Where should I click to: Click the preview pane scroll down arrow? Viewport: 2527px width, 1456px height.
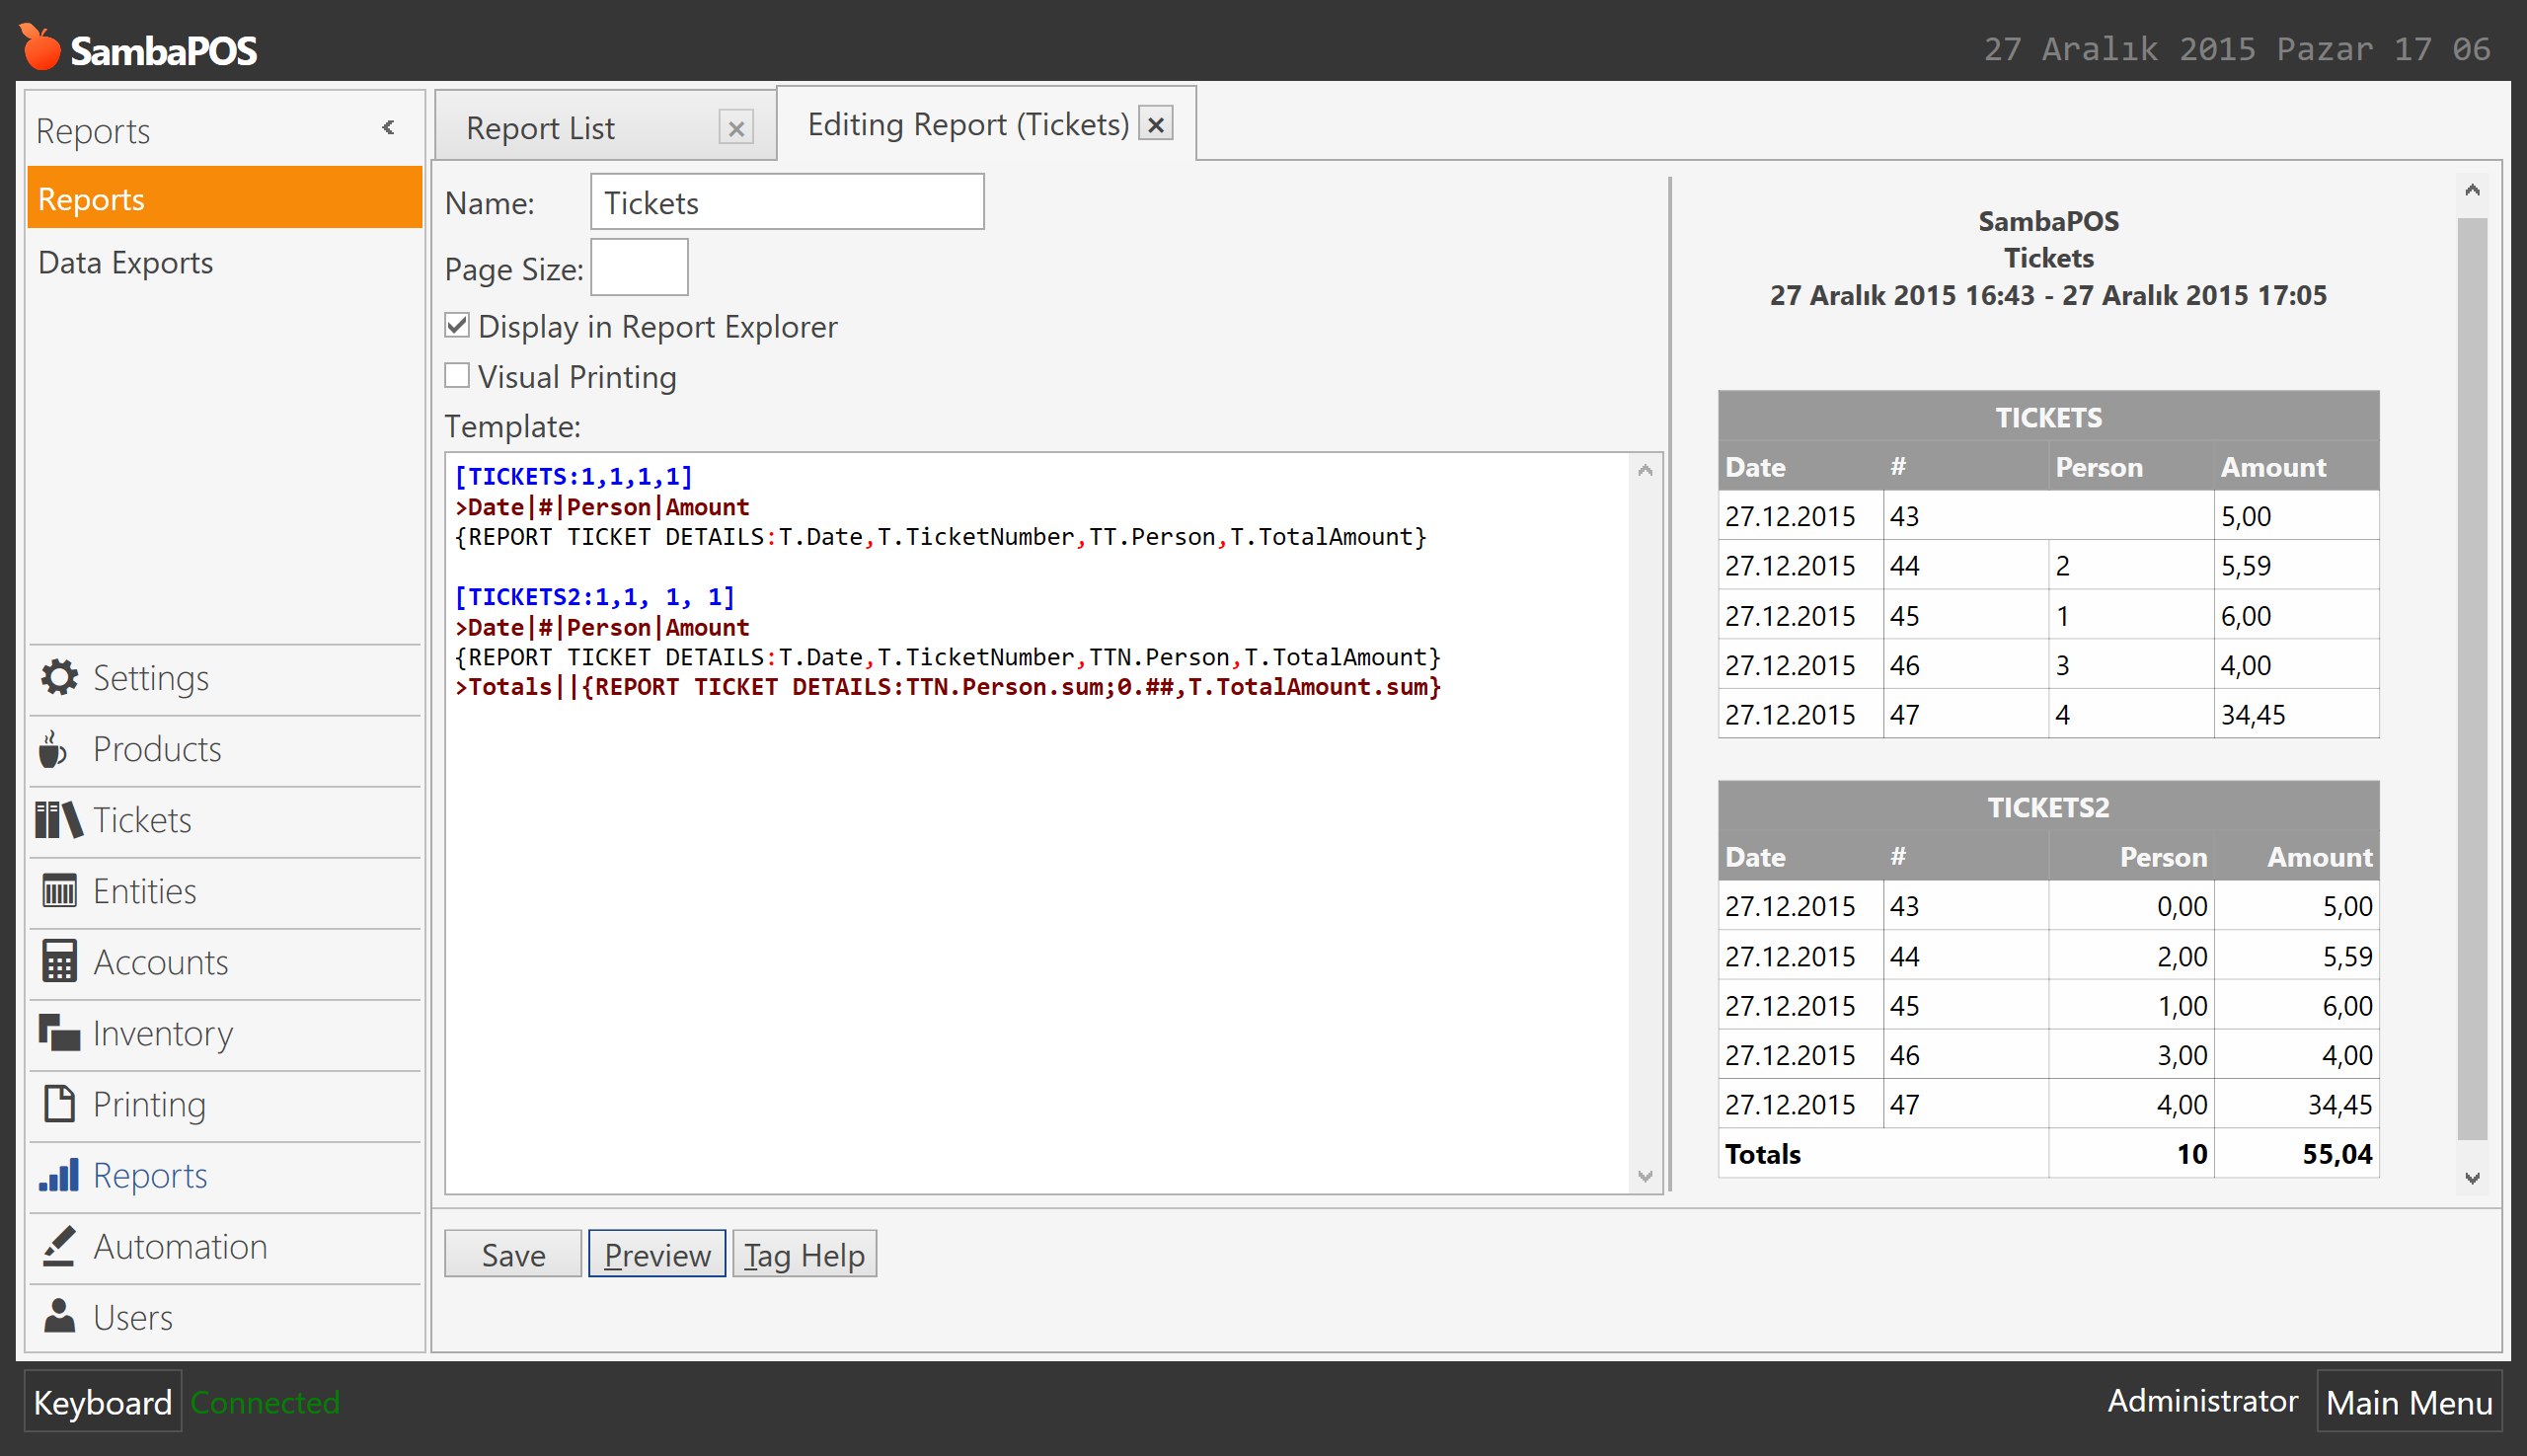(x=2472, y=1178)
